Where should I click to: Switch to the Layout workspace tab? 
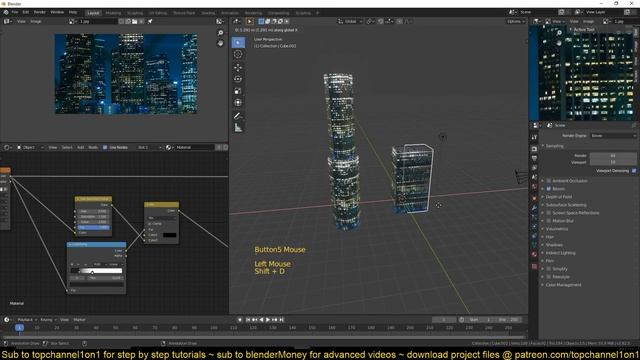coord(93,13)
